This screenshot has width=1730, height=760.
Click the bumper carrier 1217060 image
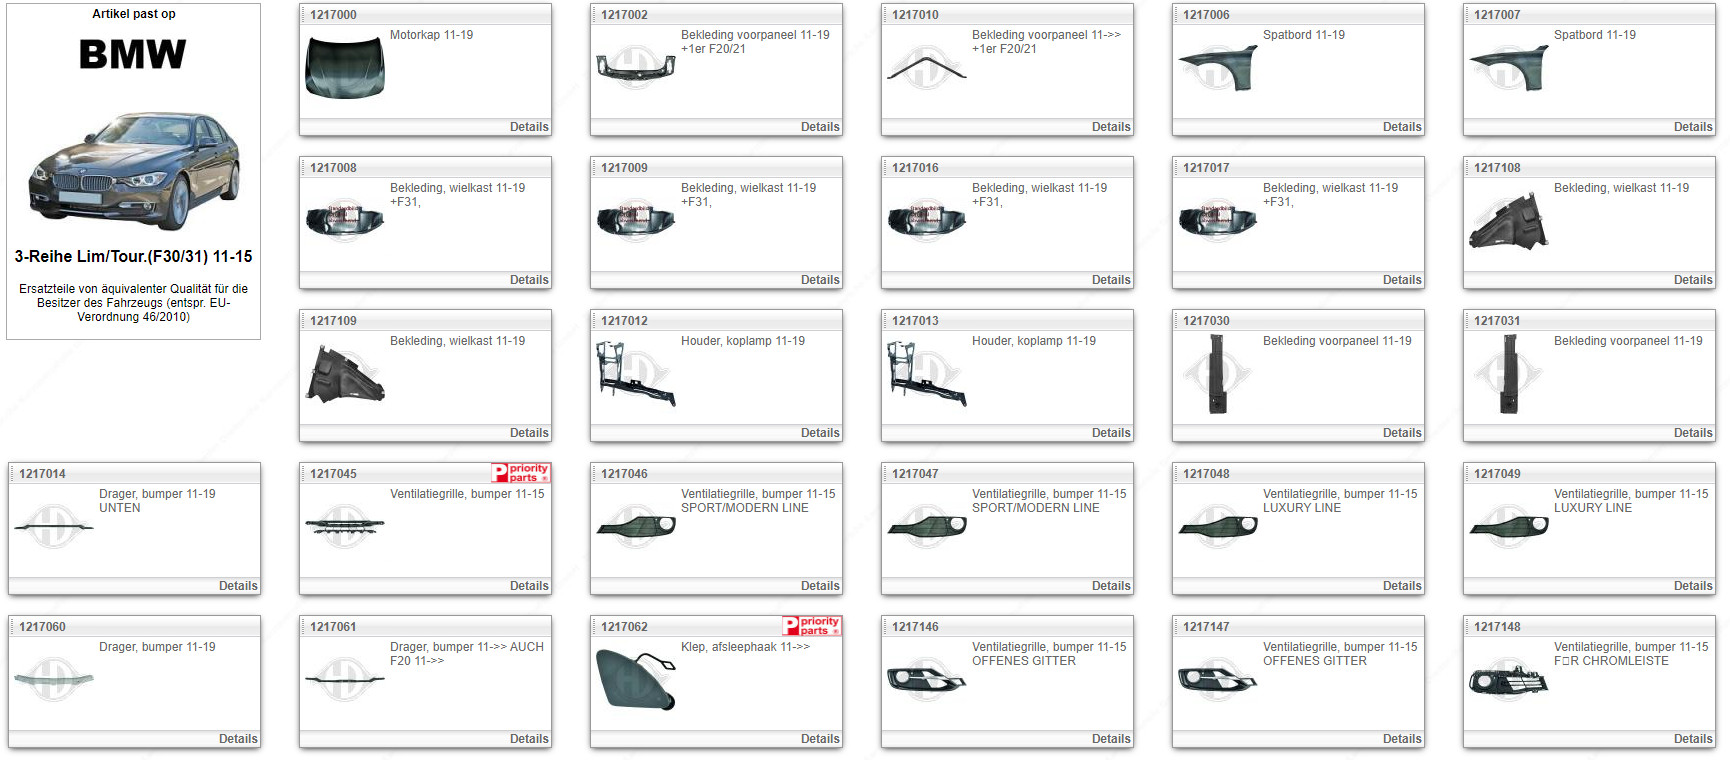tap(54, 680)
